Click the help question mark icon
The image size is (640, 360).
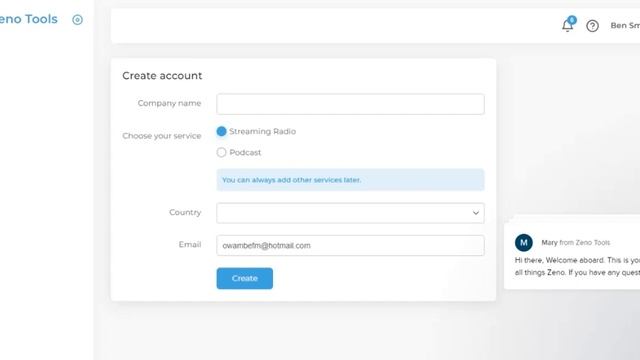pyautogui.click(x=592, y=26)
